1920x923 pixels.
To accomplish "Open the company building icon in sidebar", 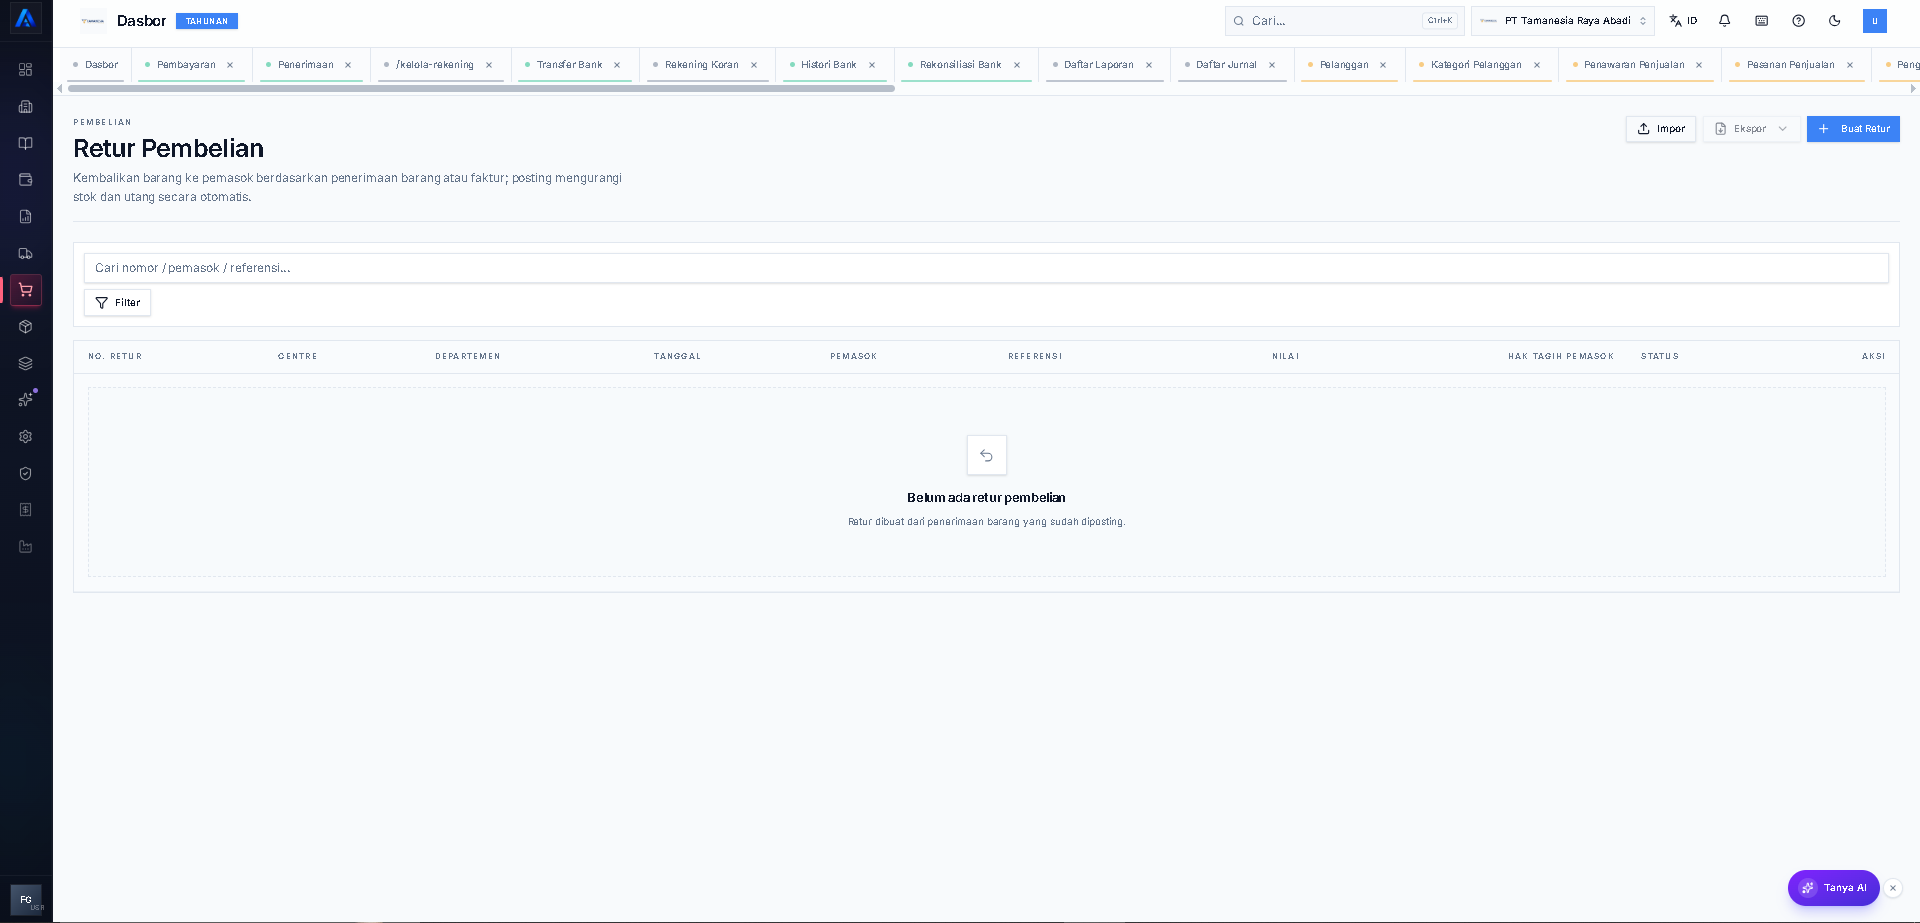I will [26, 106].
